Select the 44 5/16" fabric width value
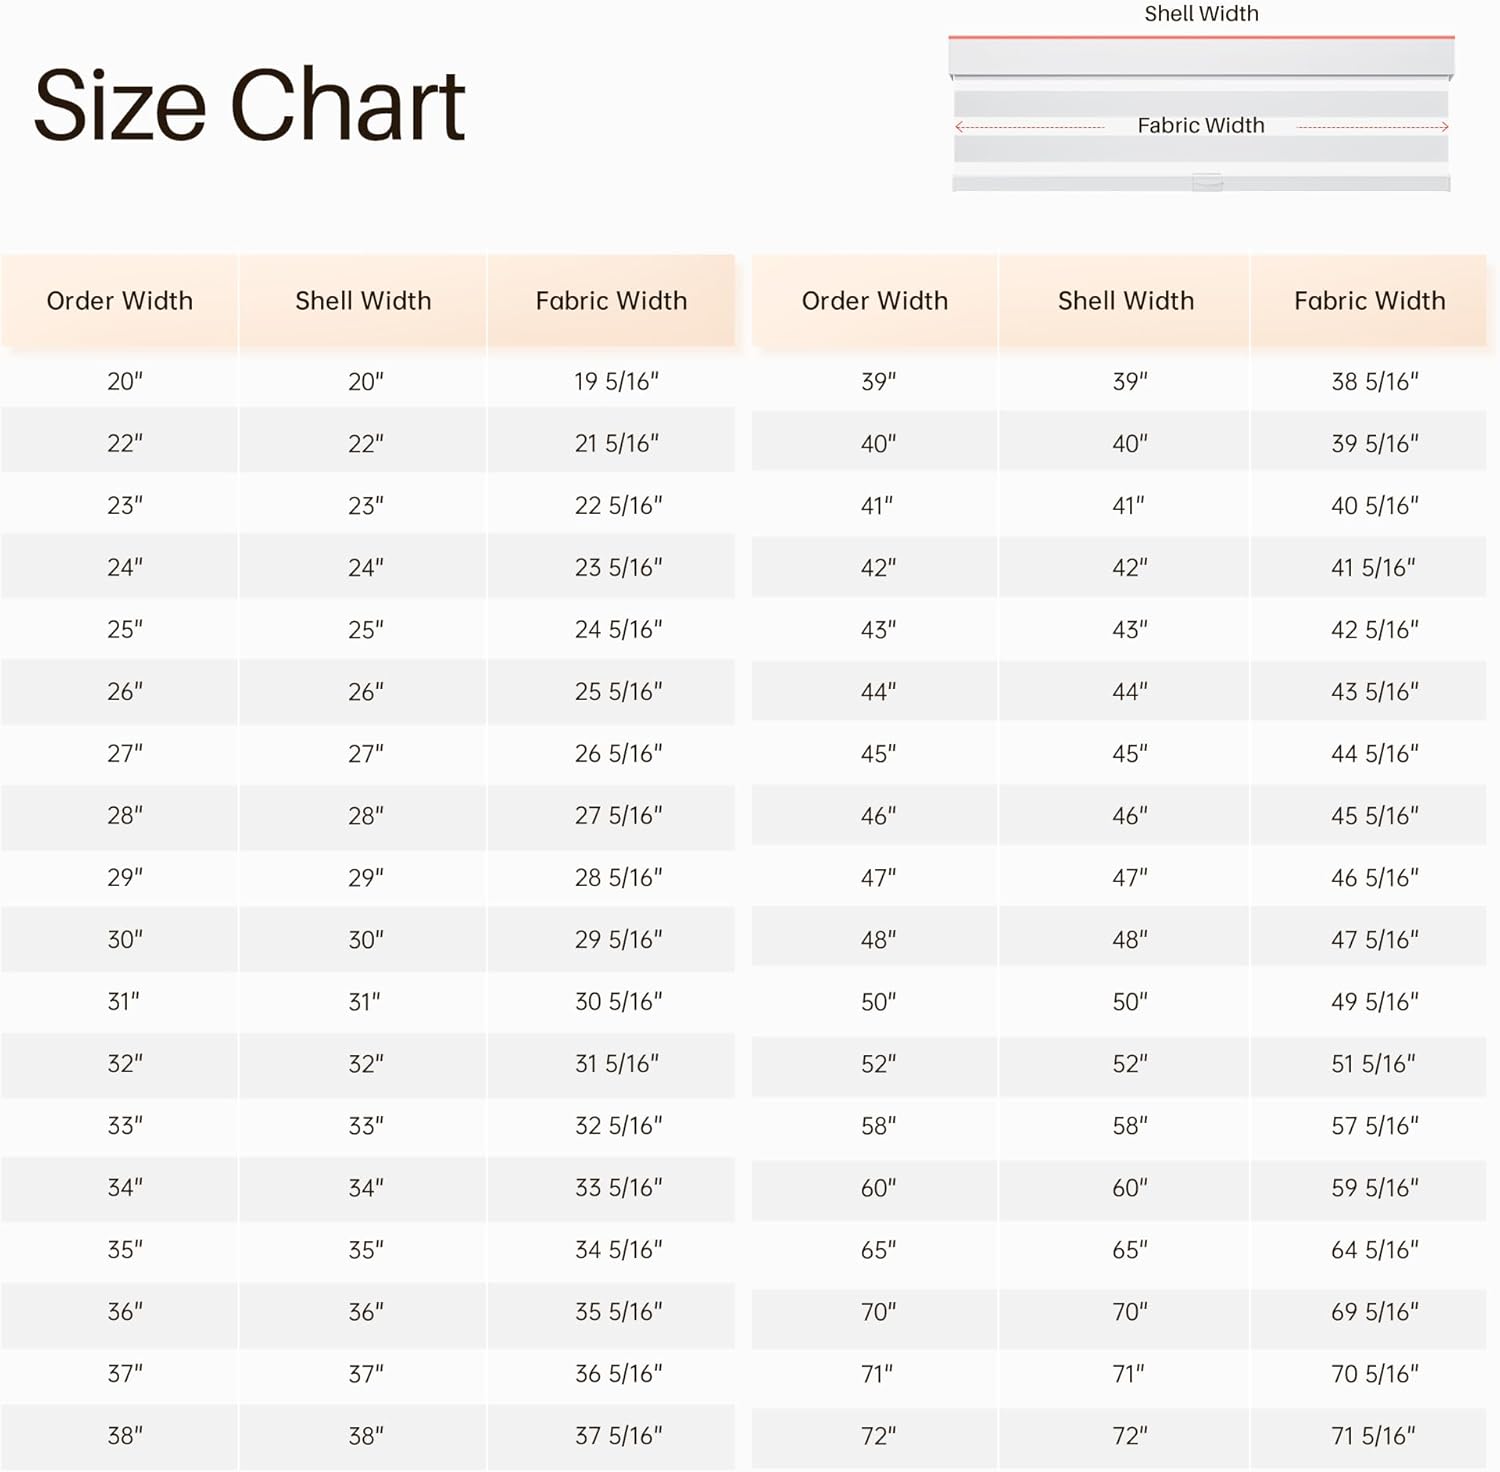 point(1375,754)
